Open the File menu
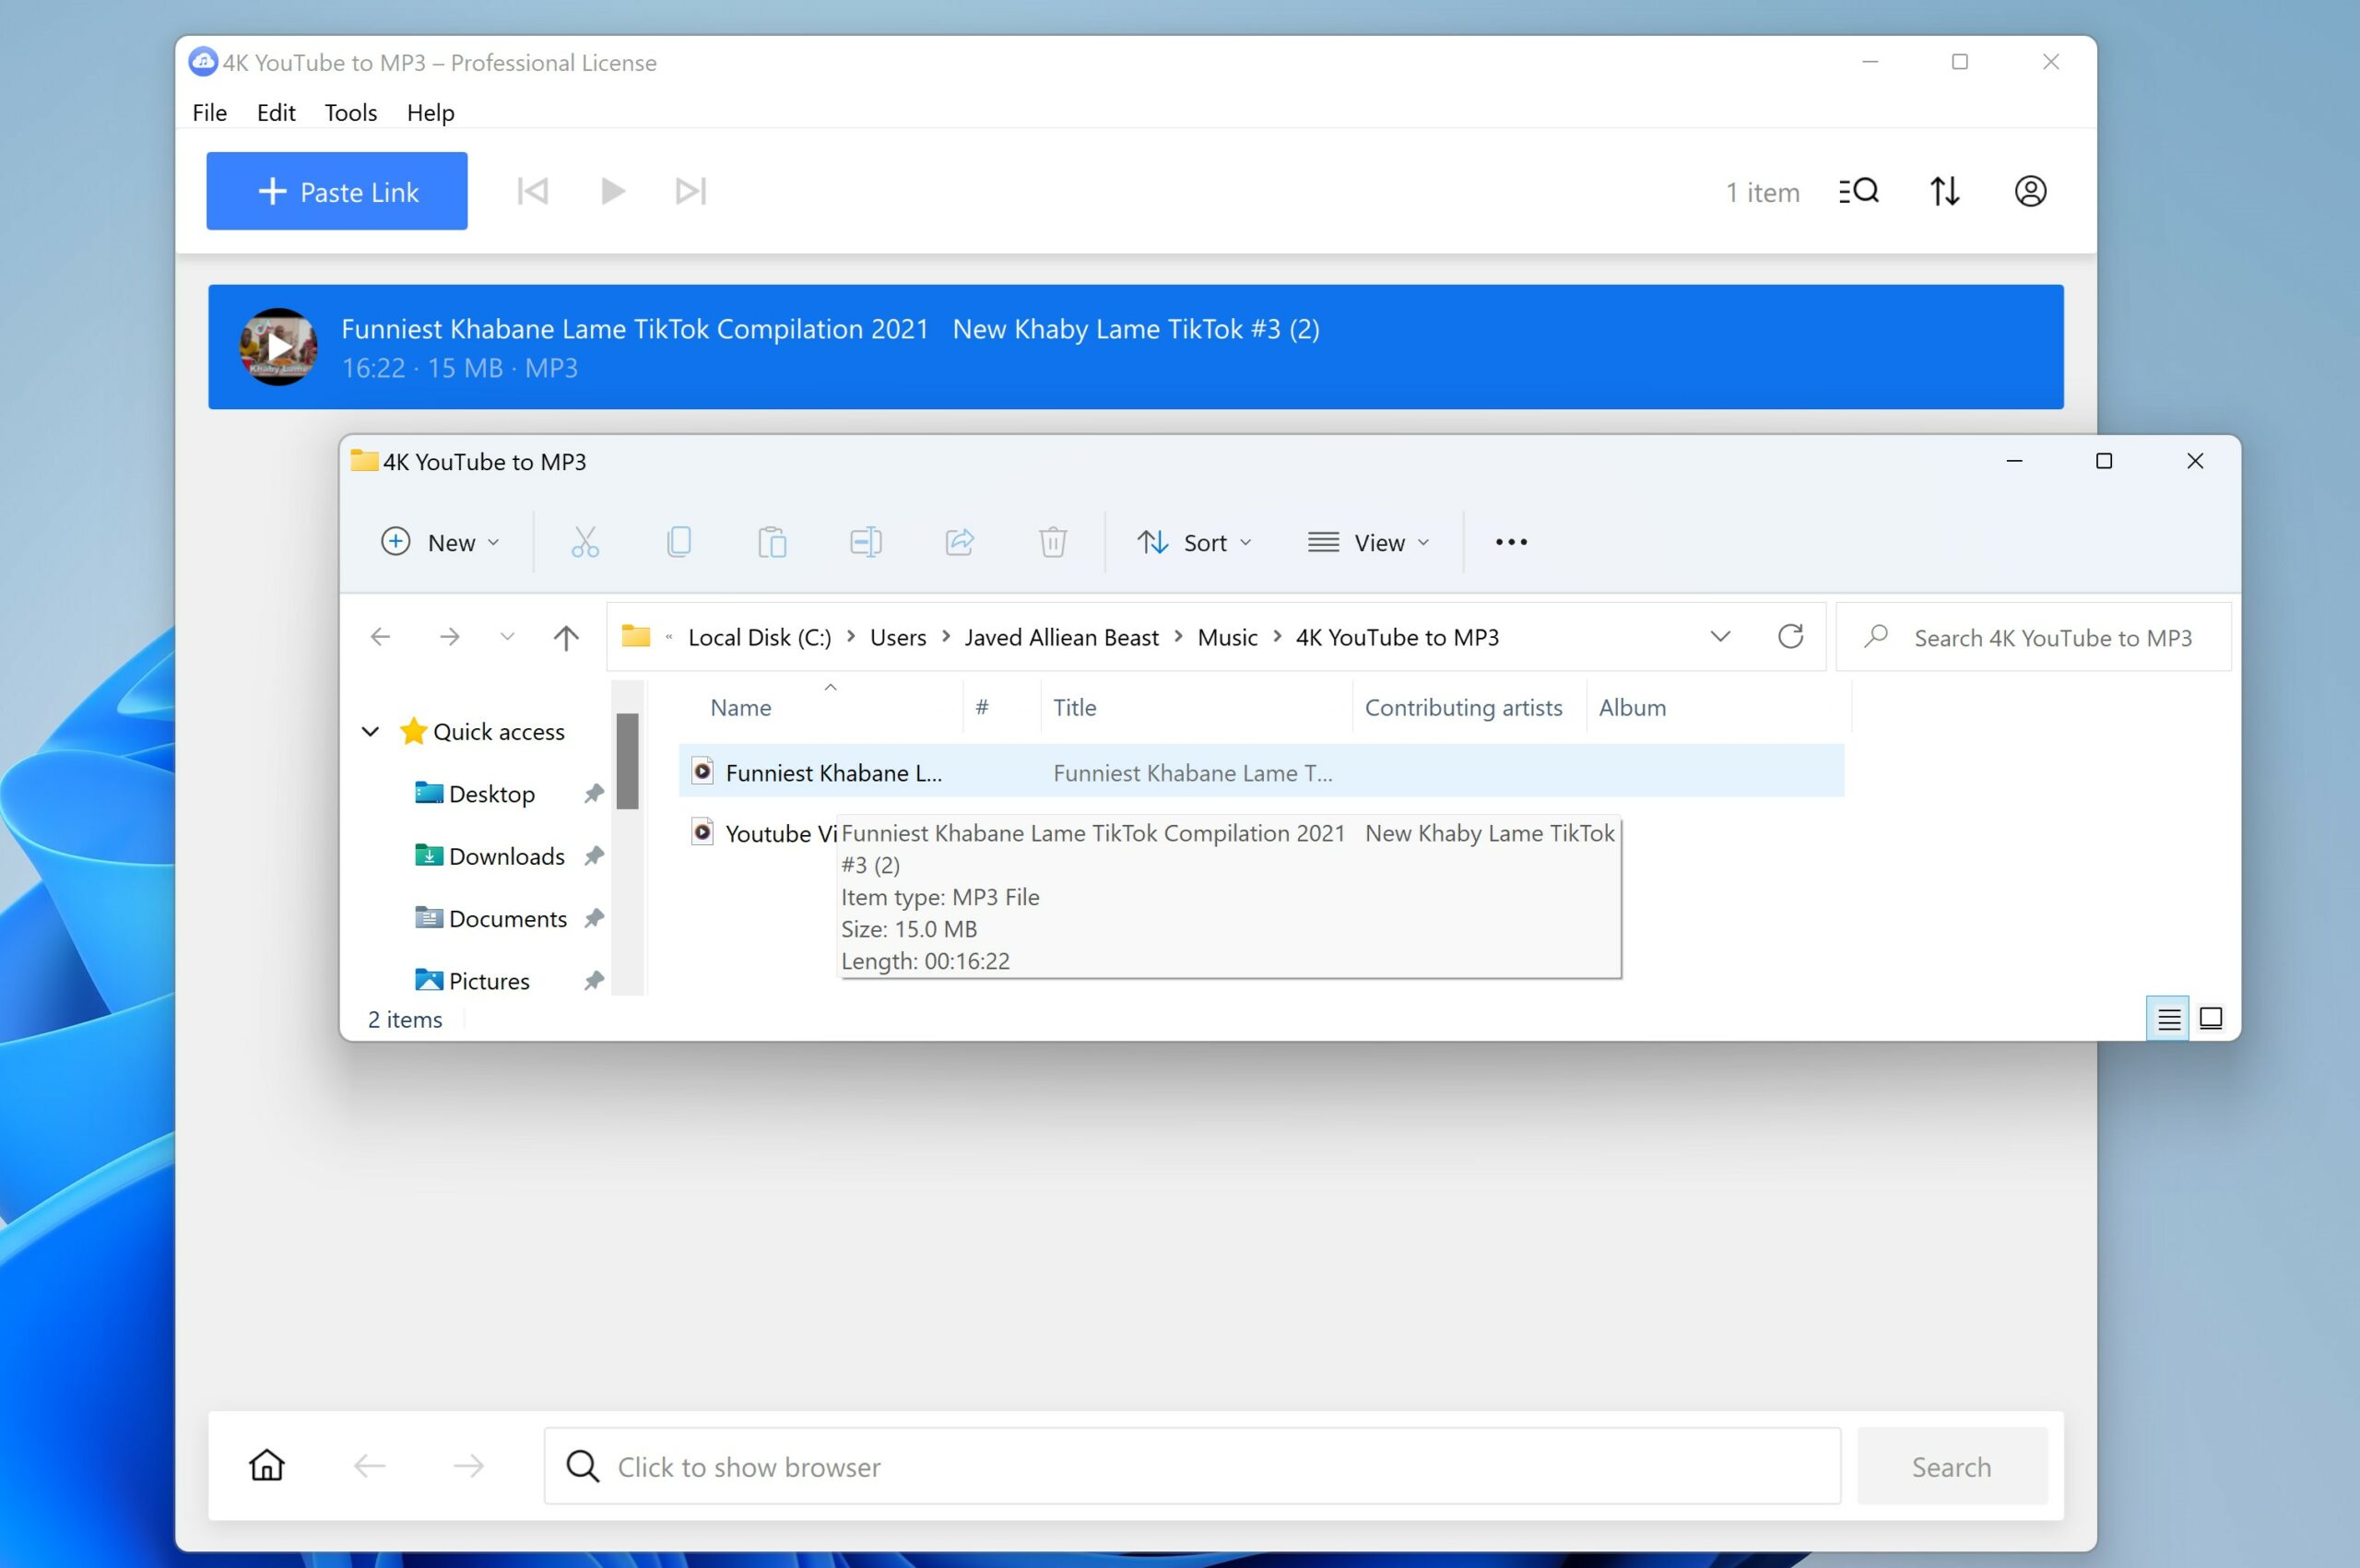Viewport: 2360px width, 1568px height. (x=210, y=112)
